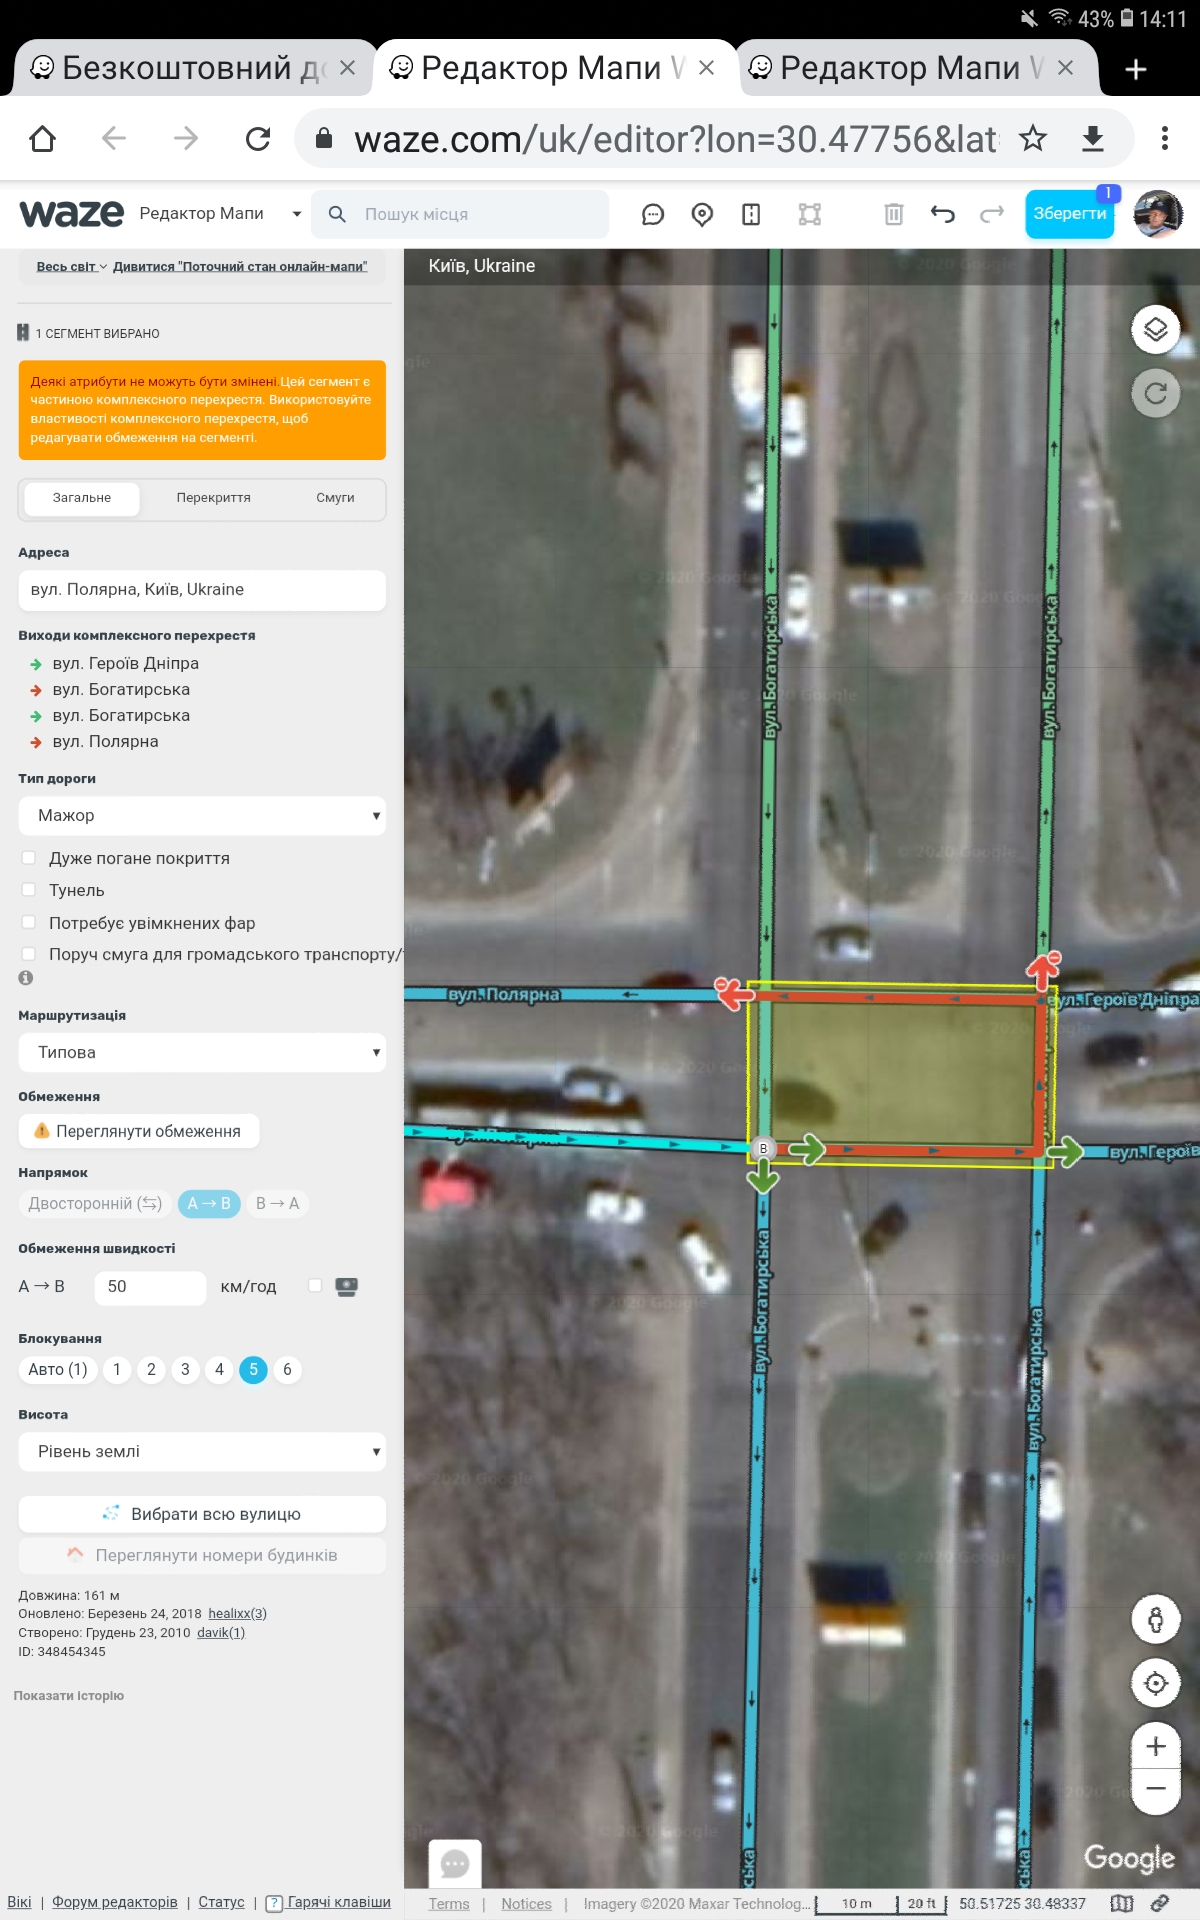The width and height of the screenshot is (1200, 1920).
Task: Zoom in on the map
Action: click(1155, 1746)
